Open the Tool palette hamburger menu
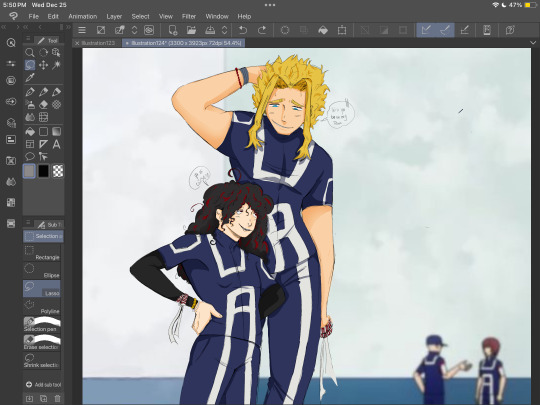540x405 pixels. 28,39
